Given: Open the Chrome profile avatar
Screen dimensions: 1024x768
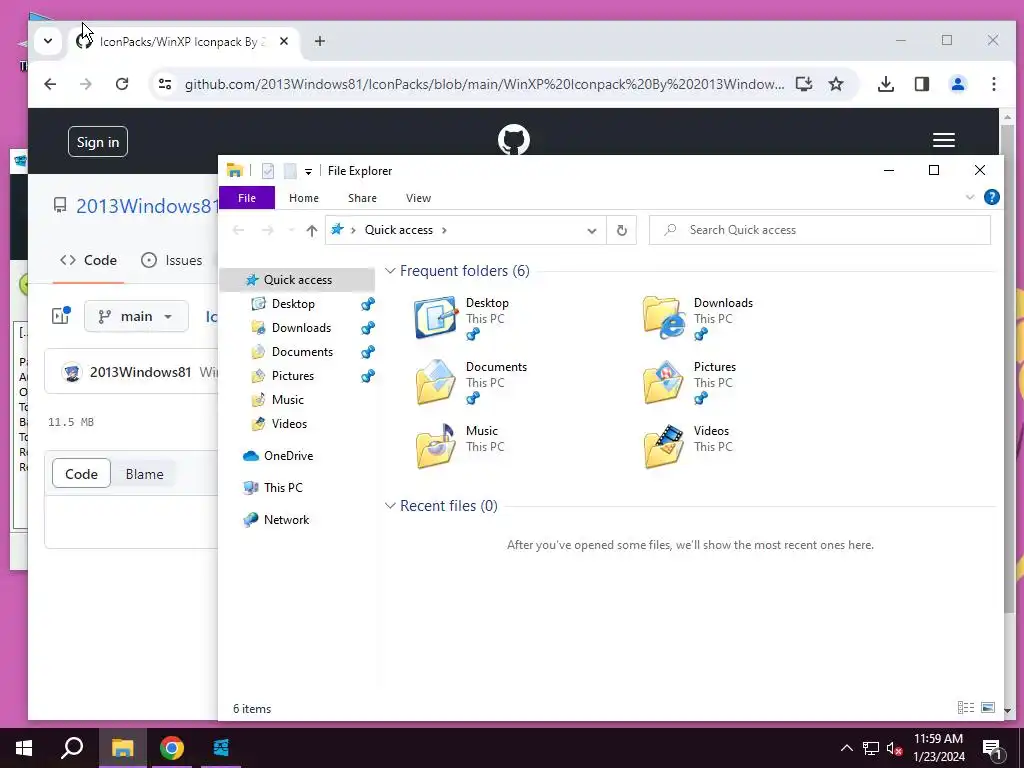Looking at the screenshot, I should pos(957,84).
